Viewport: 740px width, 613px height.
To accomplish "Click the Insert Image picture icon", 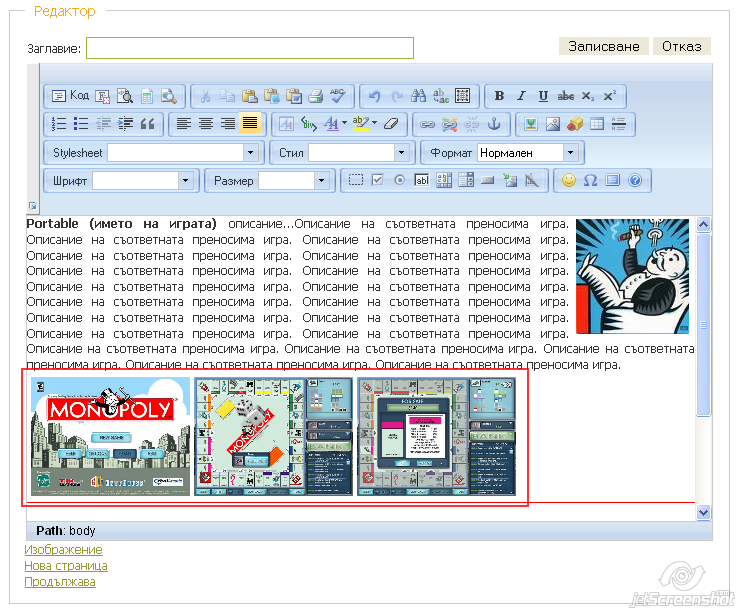I will 553,124.
